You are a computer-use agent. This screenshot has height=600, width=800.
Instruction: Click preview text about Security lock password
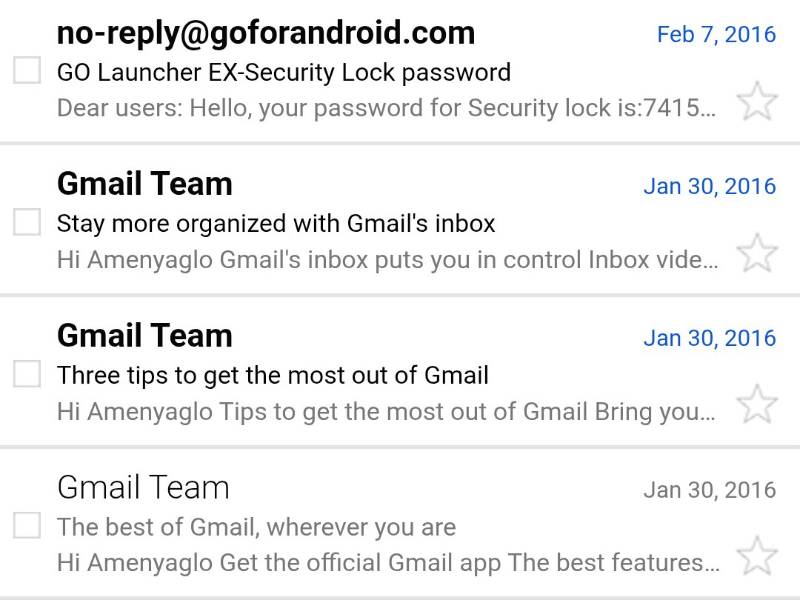click(386, 108)
